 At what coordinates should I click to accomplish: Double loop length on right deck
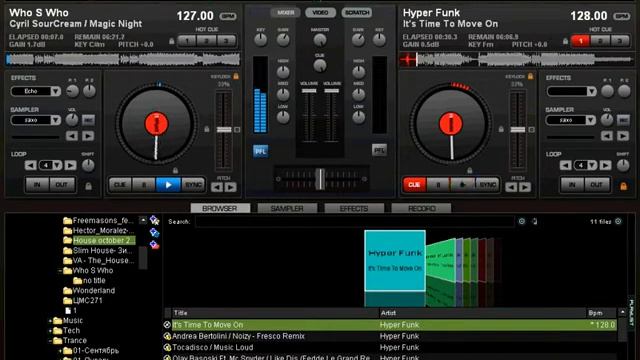pyautogui.click(x=606, y=165)
